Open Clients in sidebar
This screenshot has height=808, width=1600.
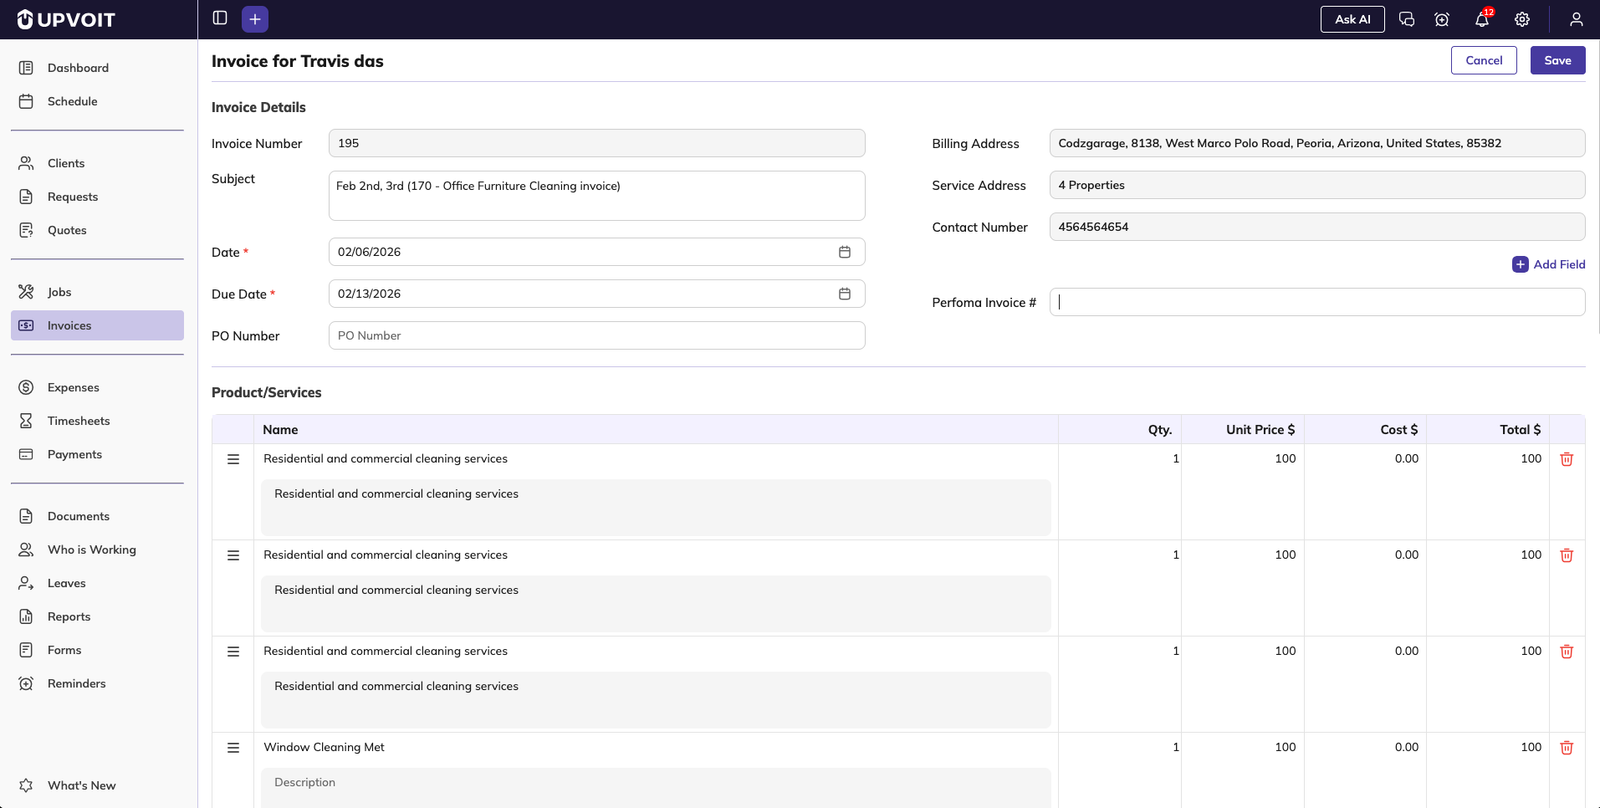point(97,163)
